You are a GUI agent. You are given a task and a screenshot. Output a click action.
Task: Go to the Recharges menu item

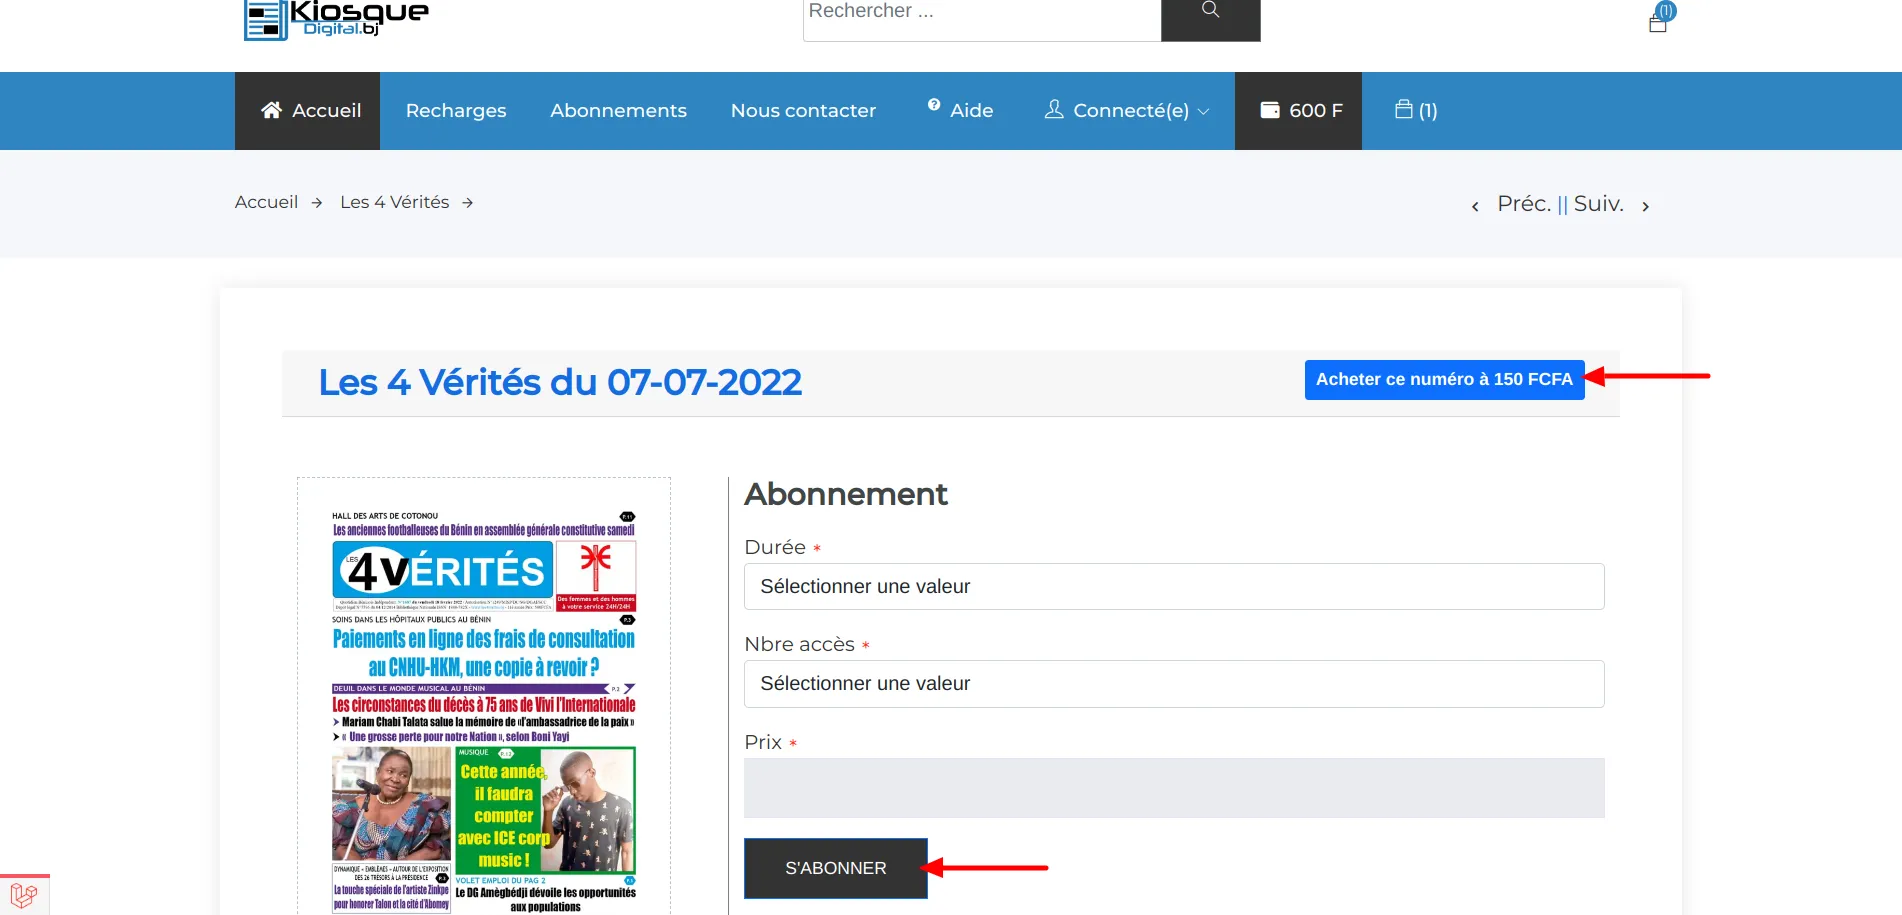pyautogui.click(x=455, y=110)
